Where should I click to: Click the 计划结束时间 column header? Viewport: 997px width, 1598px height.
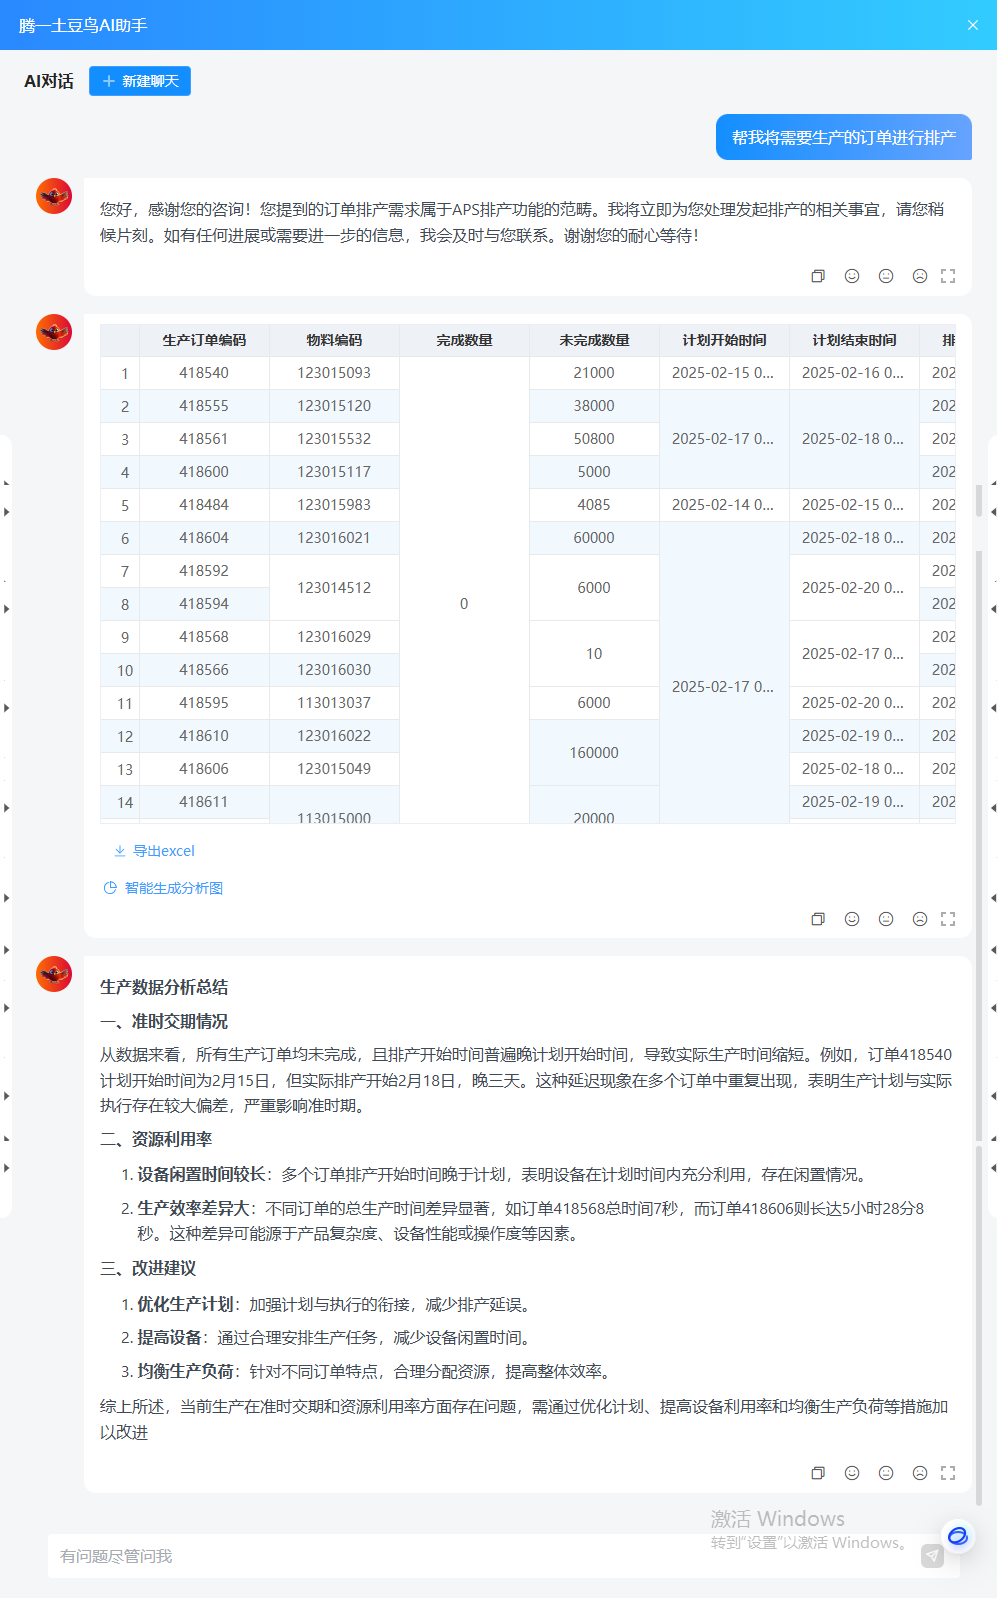(x=854, y=340)
